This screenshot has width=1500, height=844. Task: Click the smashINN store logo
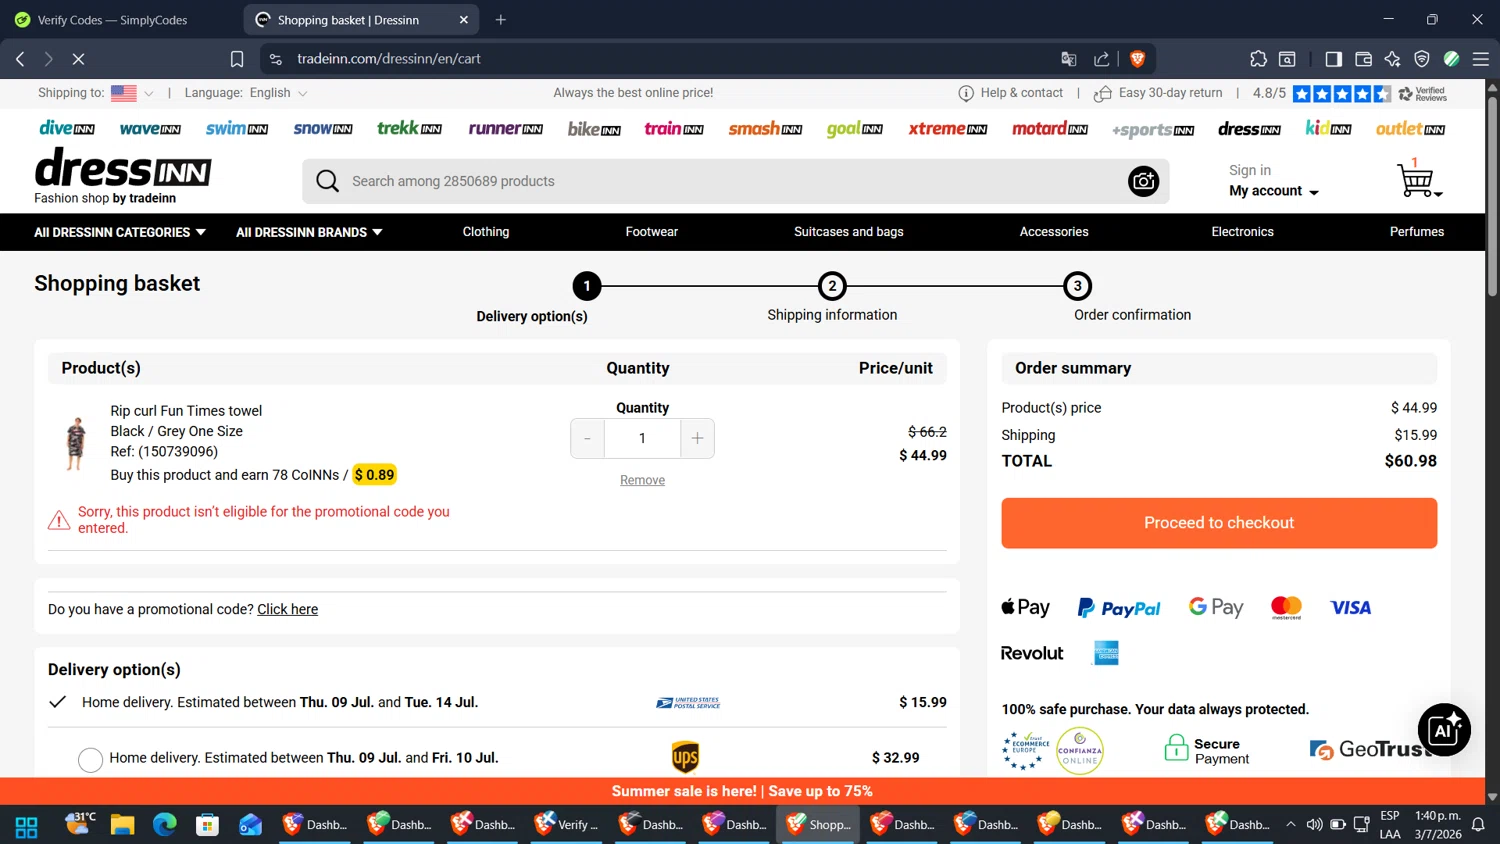click(x=765, y=128)
